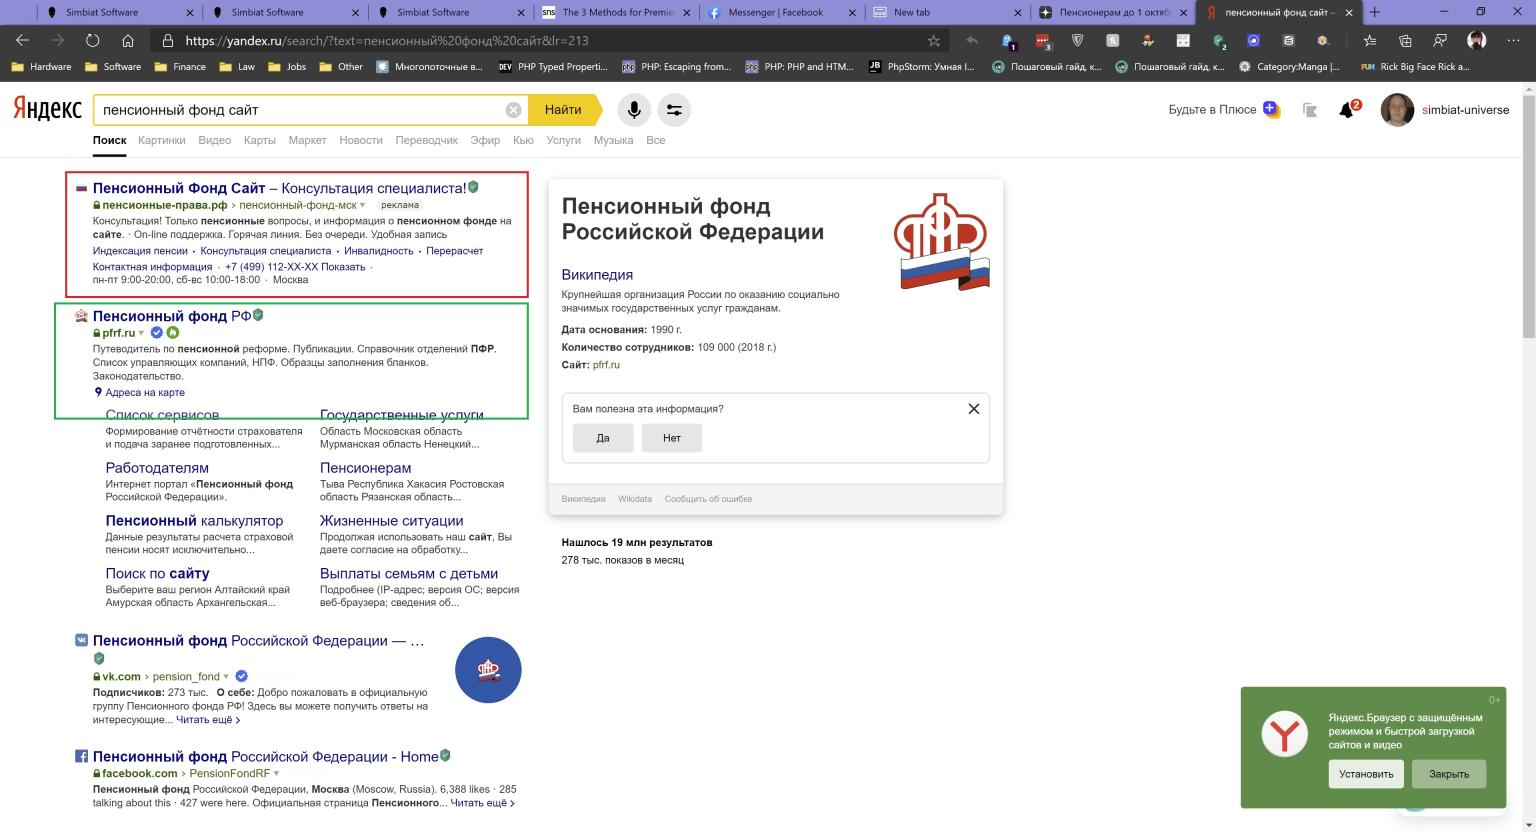Click Установить in the Yandex Browser popup
Screen dimensions: 1536x832
[1366, 774]
